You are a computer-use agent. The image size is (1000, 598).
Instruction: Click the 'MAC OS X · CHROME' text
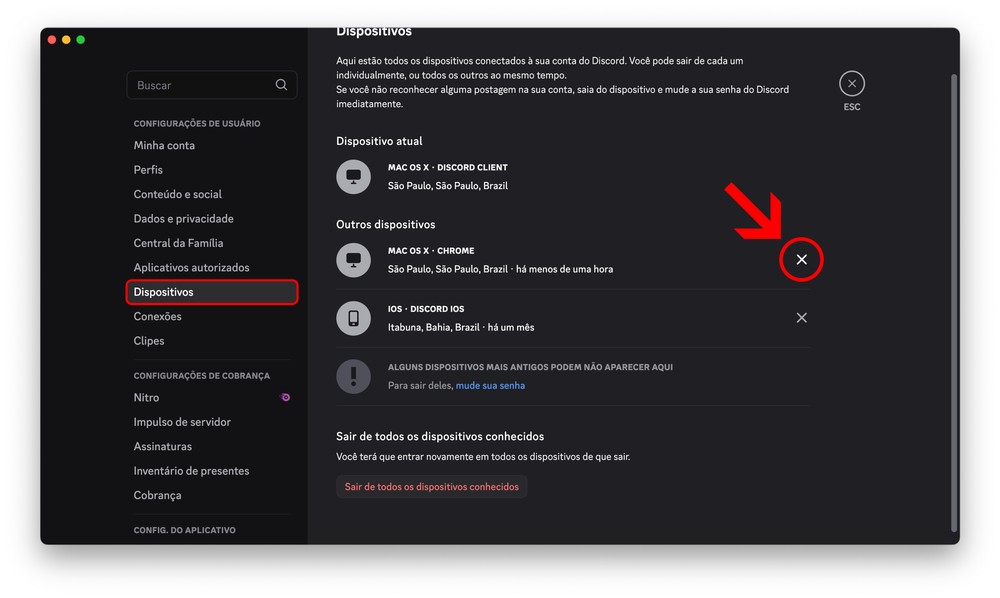431,251
